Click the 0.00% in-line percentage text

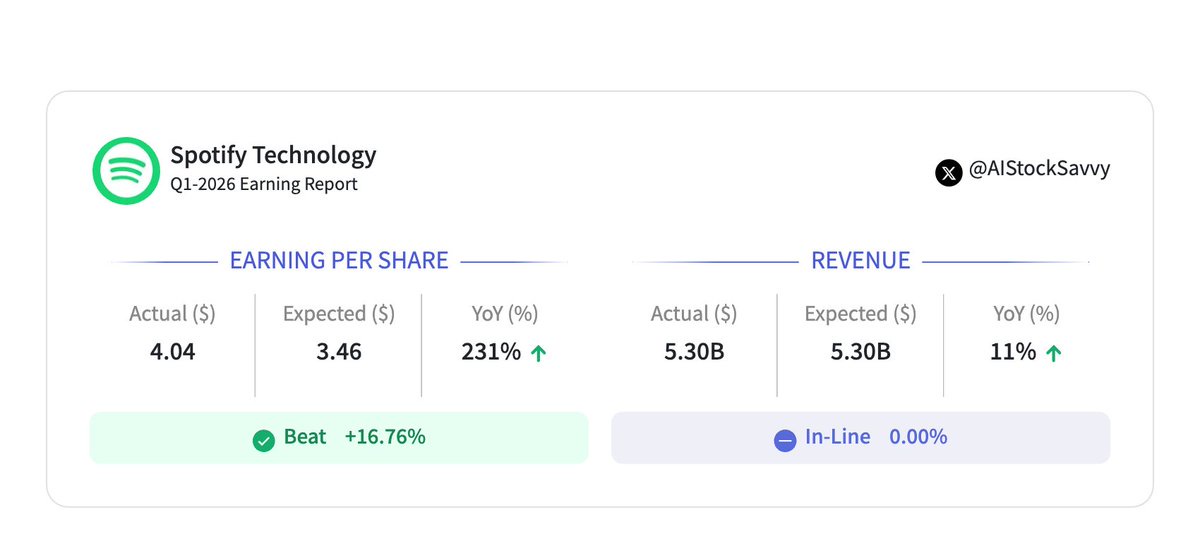[x=918, y=437]
